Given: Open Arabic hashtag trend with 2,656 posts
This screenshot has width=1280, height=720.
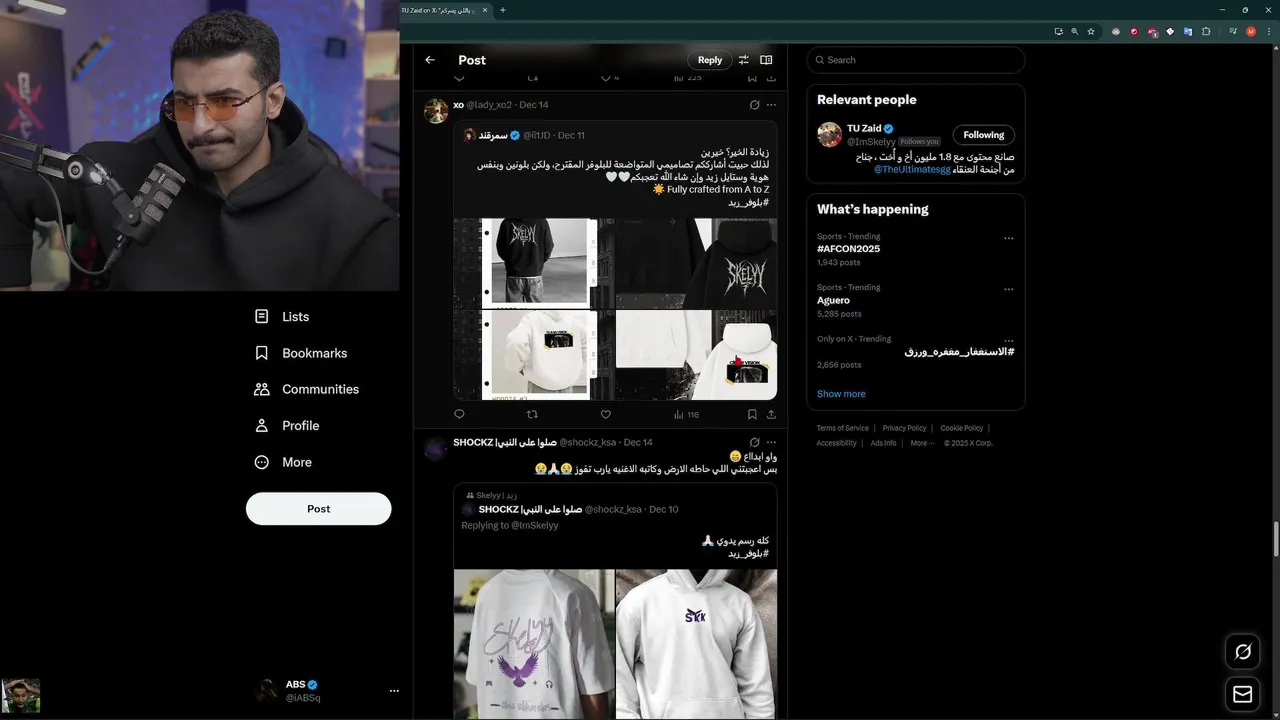Looking at the screenshot, I should click(960, 352).
